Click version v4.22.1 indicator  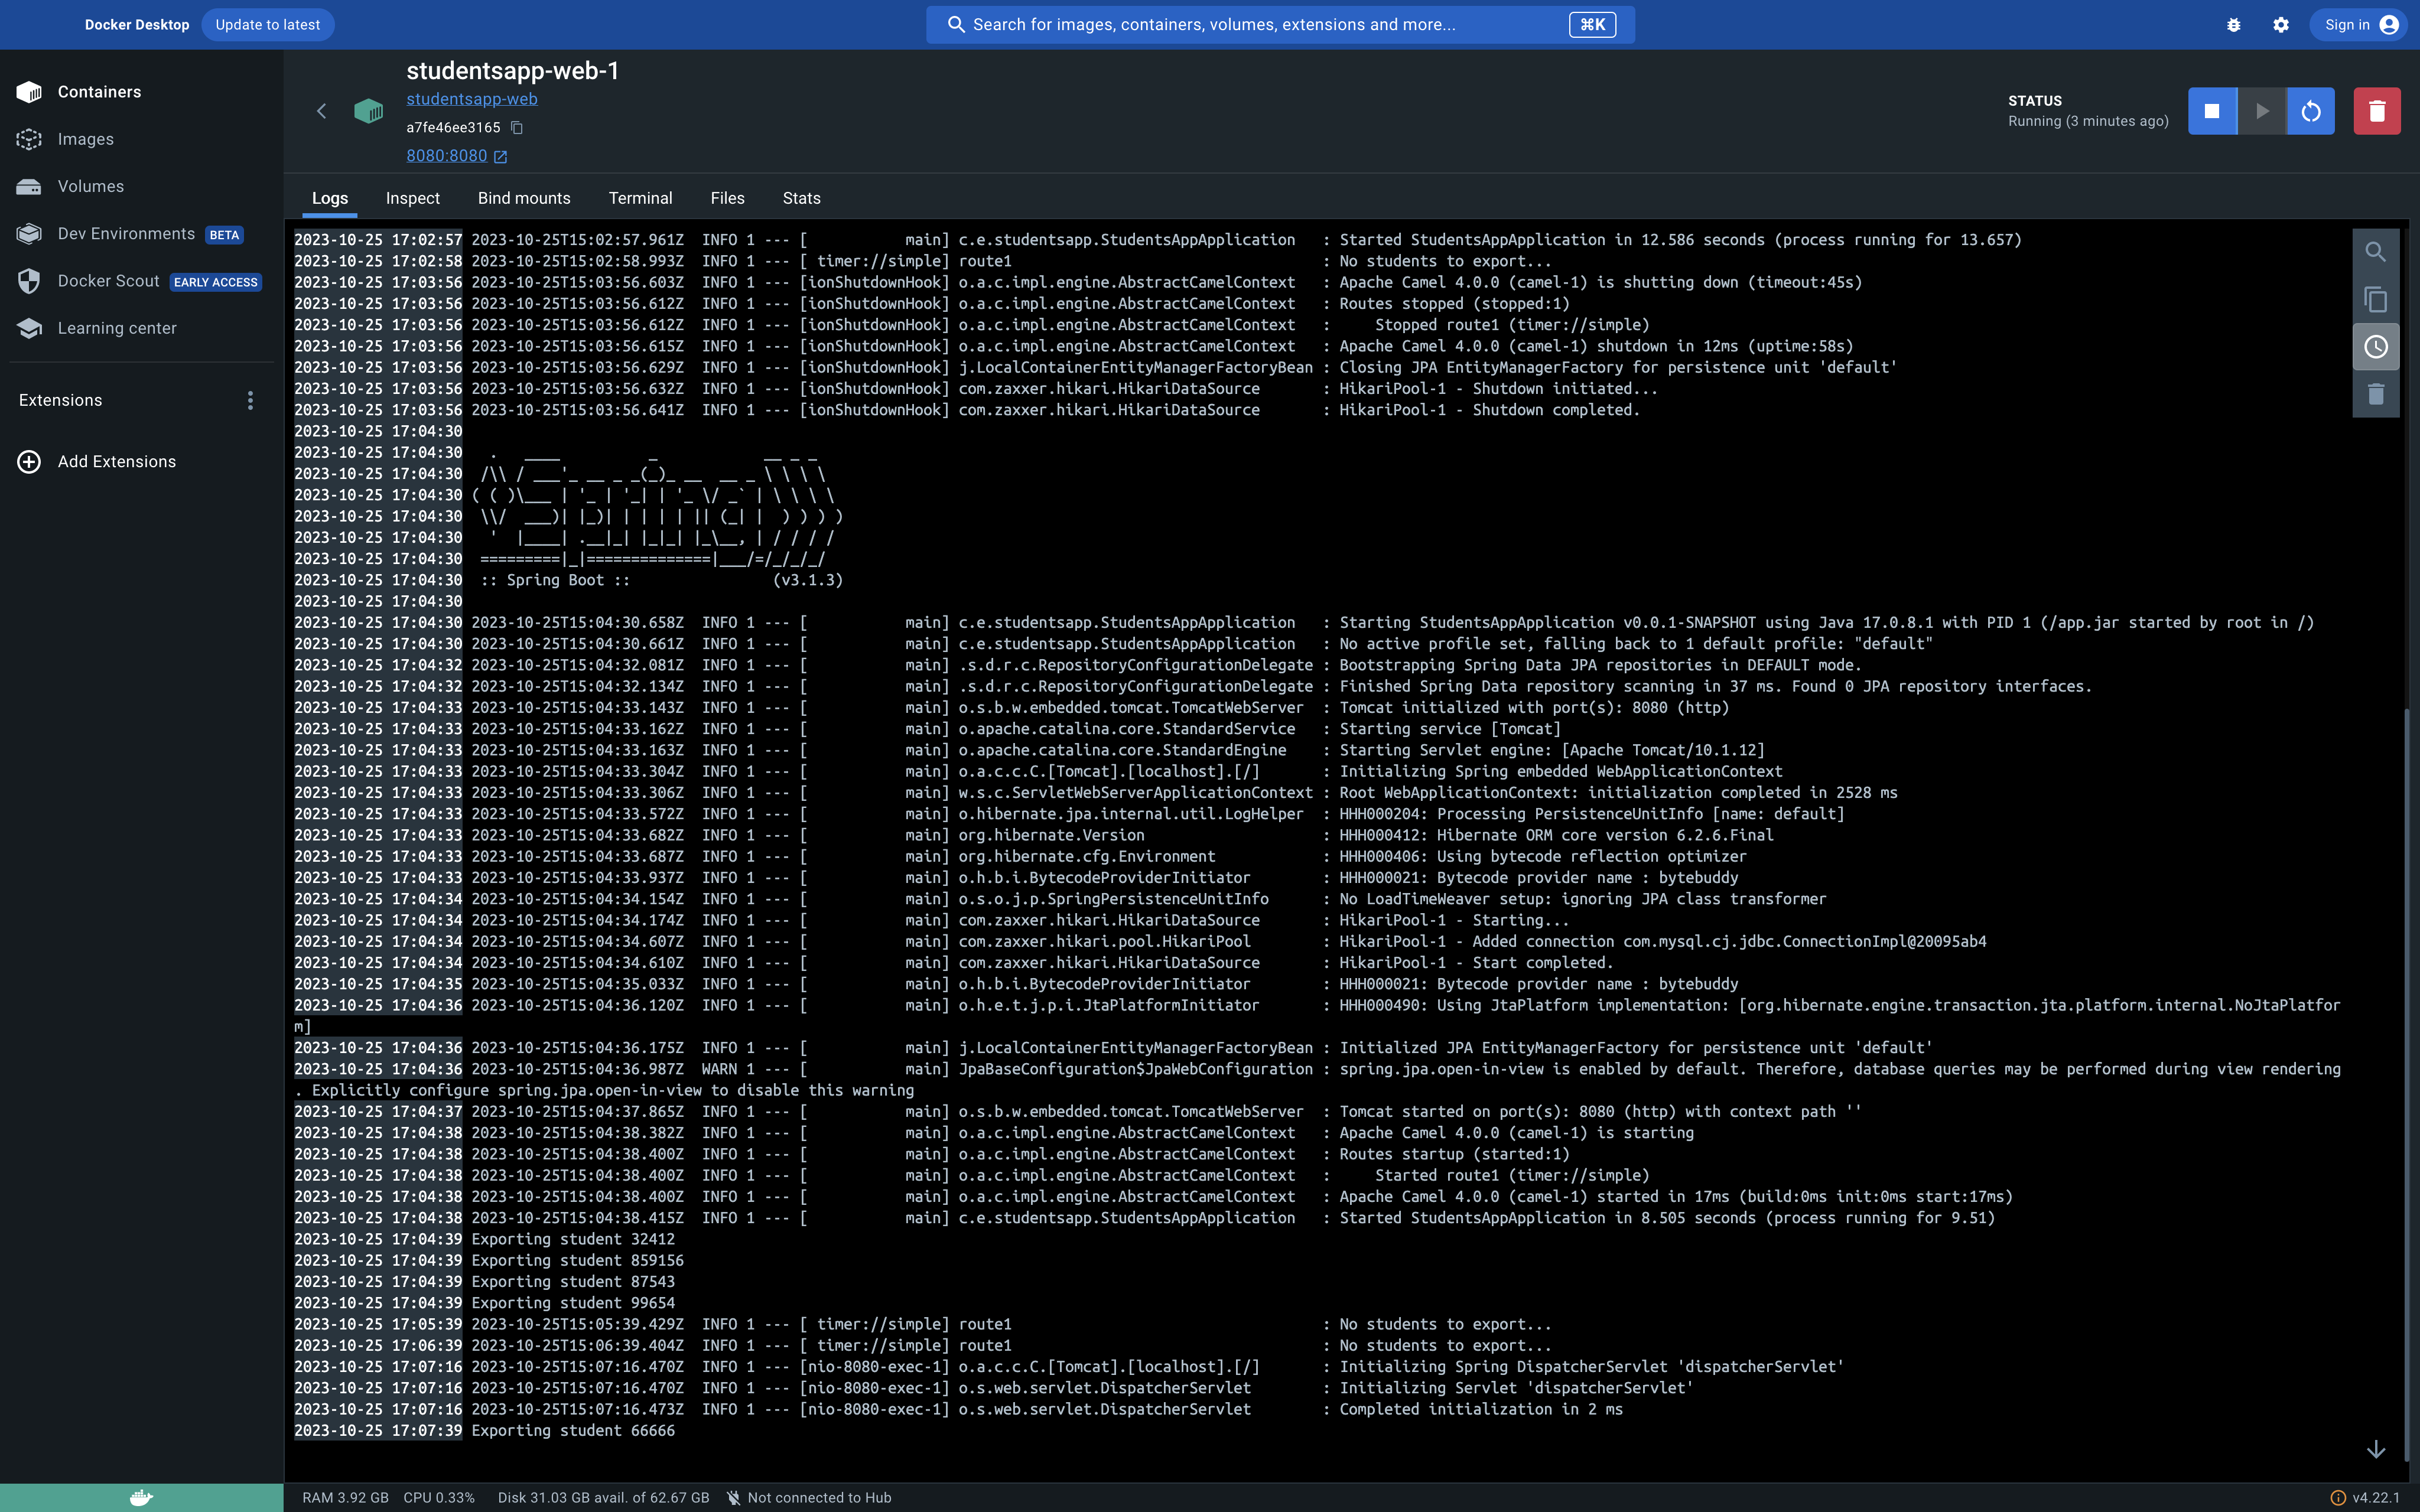tap(2365, 1498)
